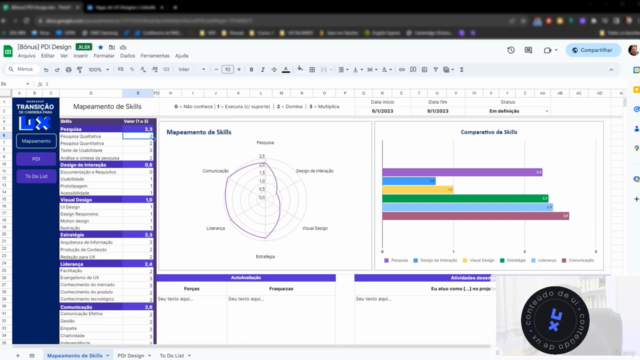The width and height of the screenshot is (640, 360).
Task: Open the horizontal align dropdown
Action: click(343, 70)
